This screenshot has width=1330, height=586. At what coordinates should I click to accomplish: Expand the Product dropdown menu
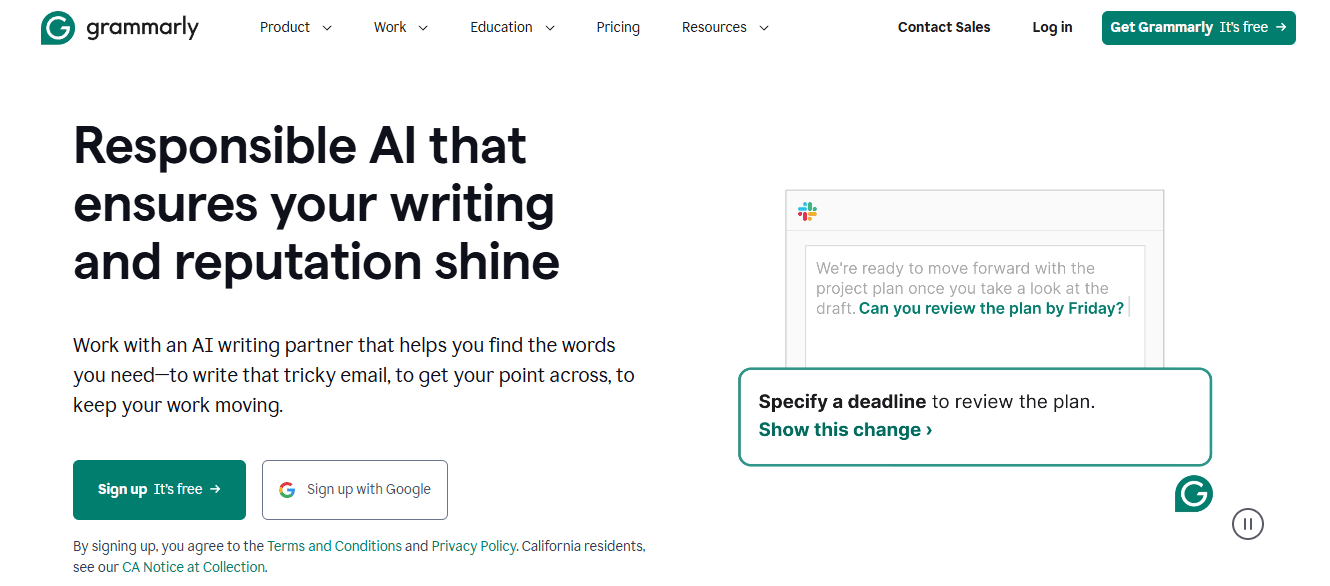pos(296,27)
